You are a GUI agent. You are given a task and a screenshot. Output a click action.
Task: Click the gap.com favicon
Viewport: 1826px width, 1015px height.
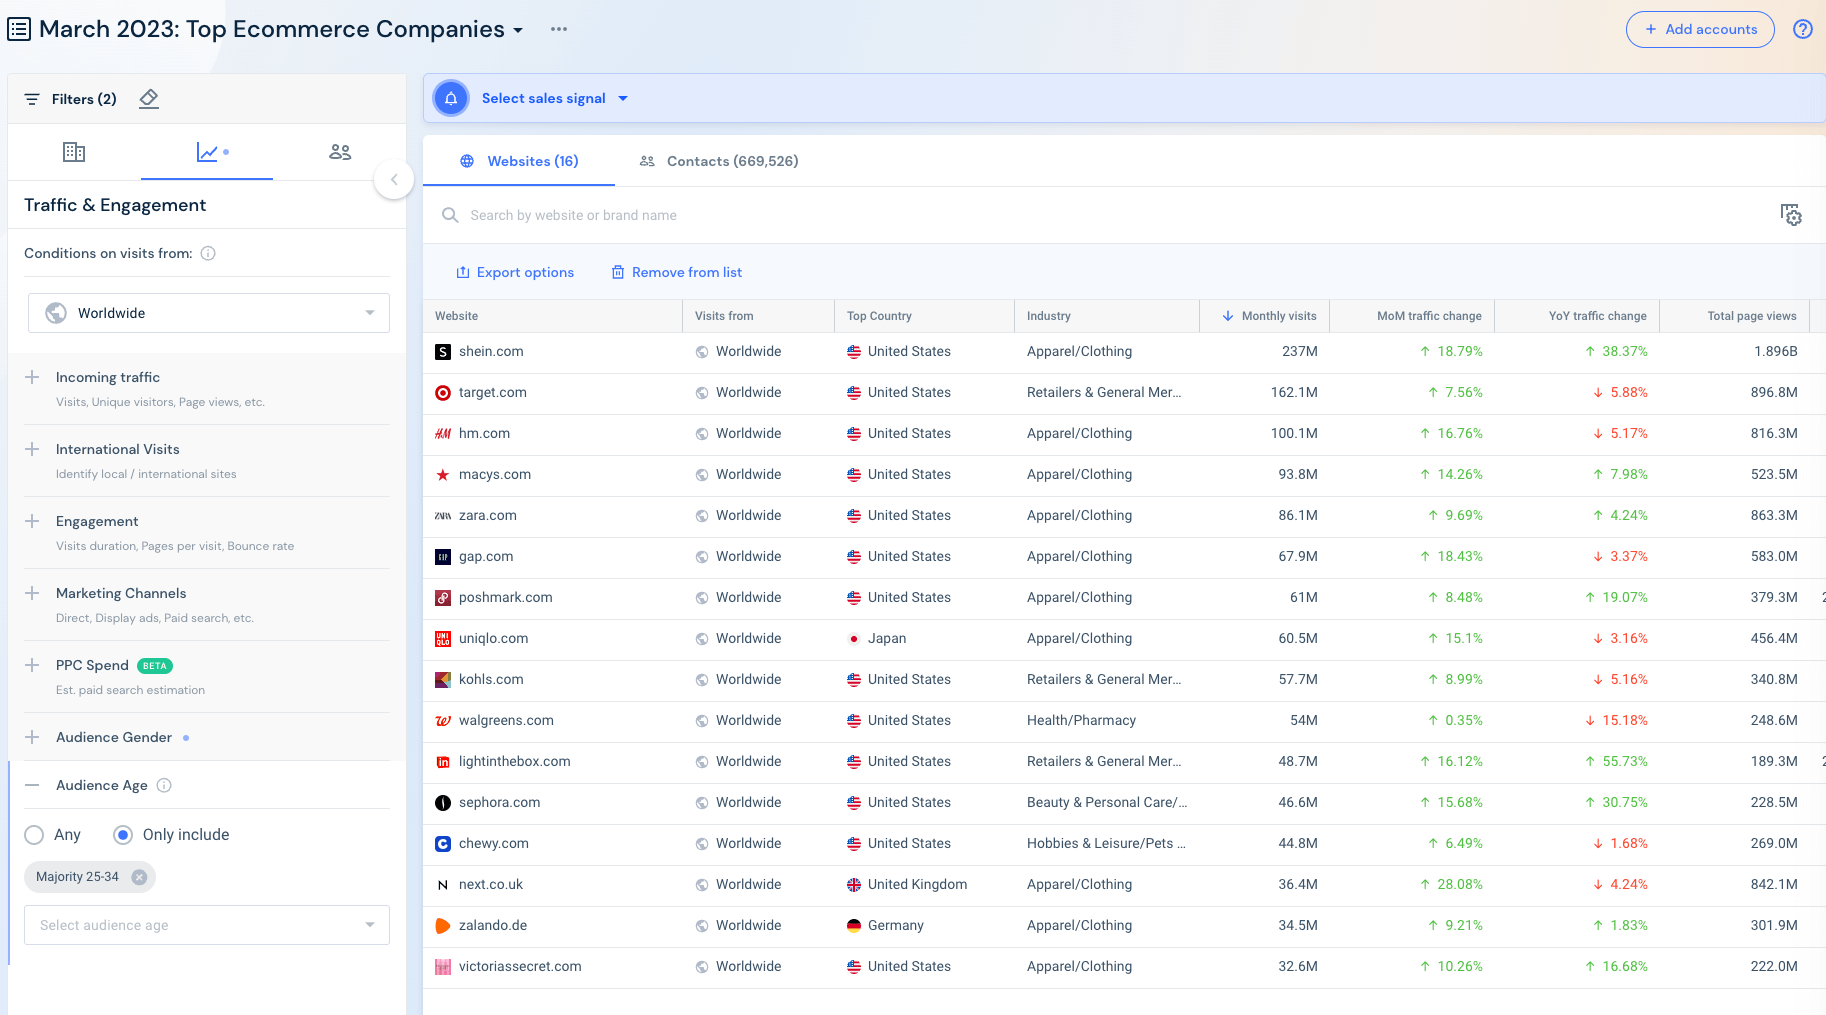443,557
